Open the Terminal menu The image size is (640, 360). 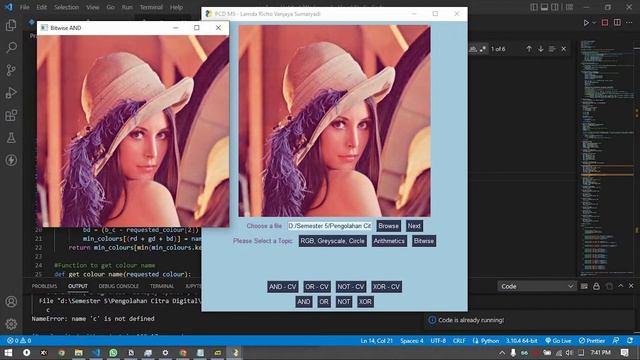[151, 7]
